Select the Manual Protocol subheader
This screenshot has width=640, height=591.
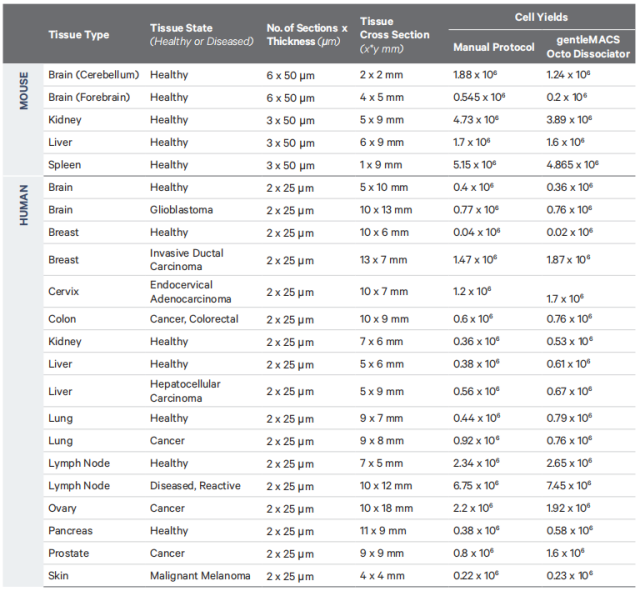(x=493, y=47)
